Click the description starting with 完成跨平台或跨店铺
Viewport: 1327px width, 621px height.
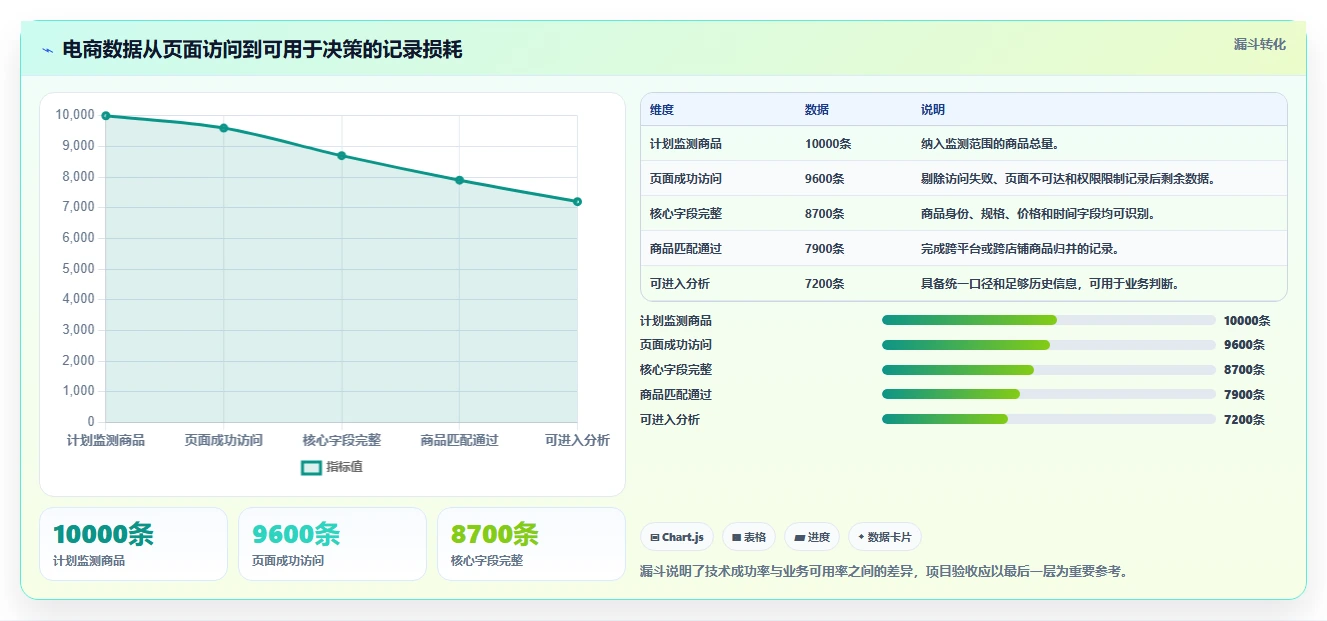pyautogui.click(x=1021, y=249)
